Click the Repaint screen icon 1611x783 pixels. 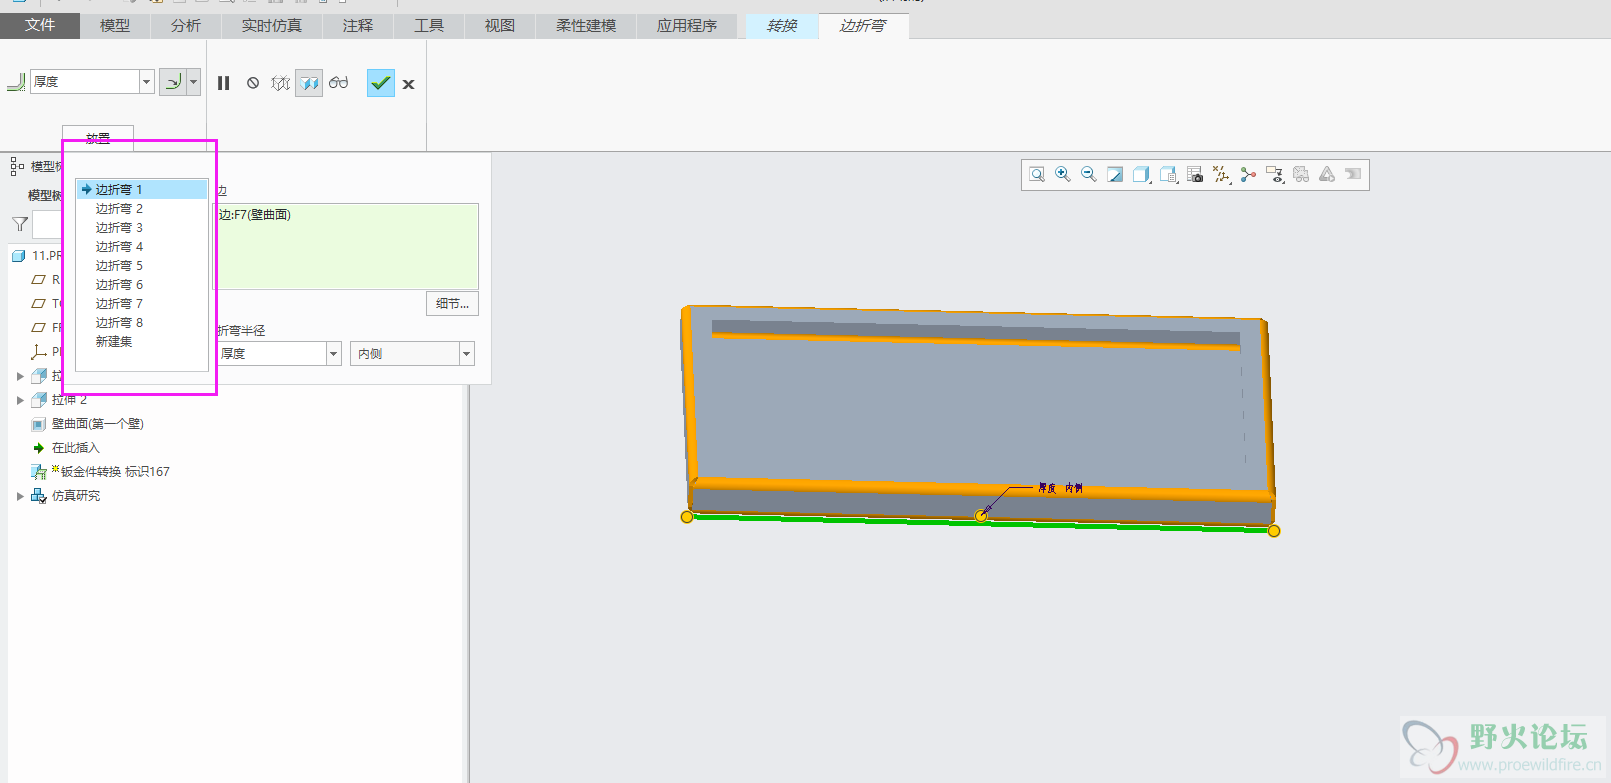(1115, 175)
